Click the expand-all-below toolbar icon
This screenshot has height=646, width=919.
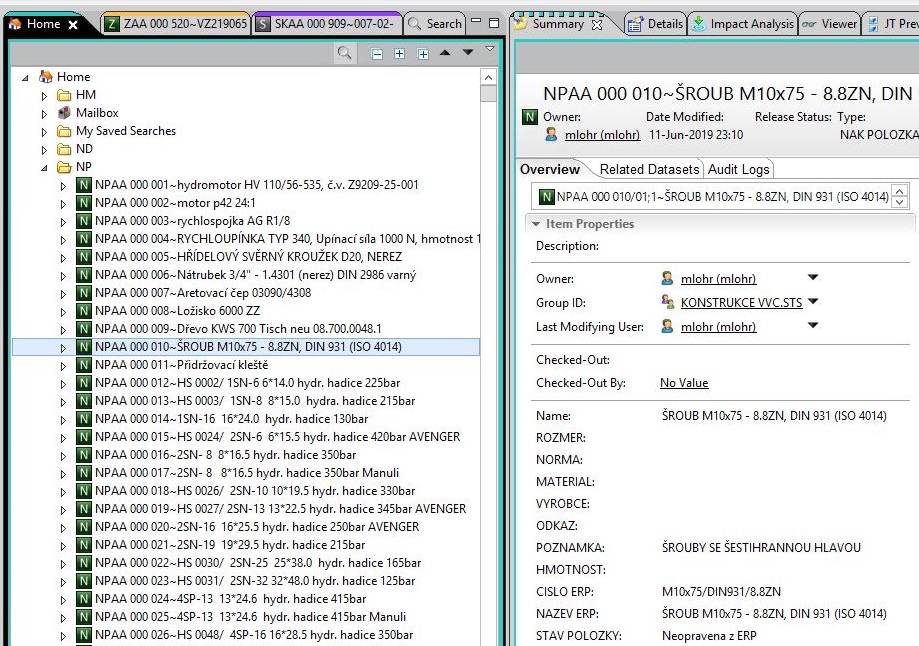[422, 54]
